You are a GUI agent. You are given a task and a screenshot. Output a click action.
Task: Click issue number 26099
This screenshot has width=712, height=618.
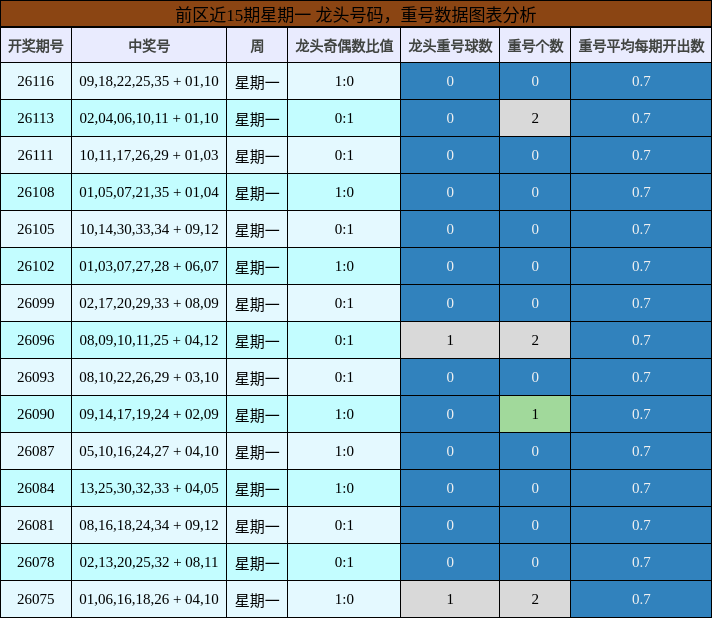[36, 303]
